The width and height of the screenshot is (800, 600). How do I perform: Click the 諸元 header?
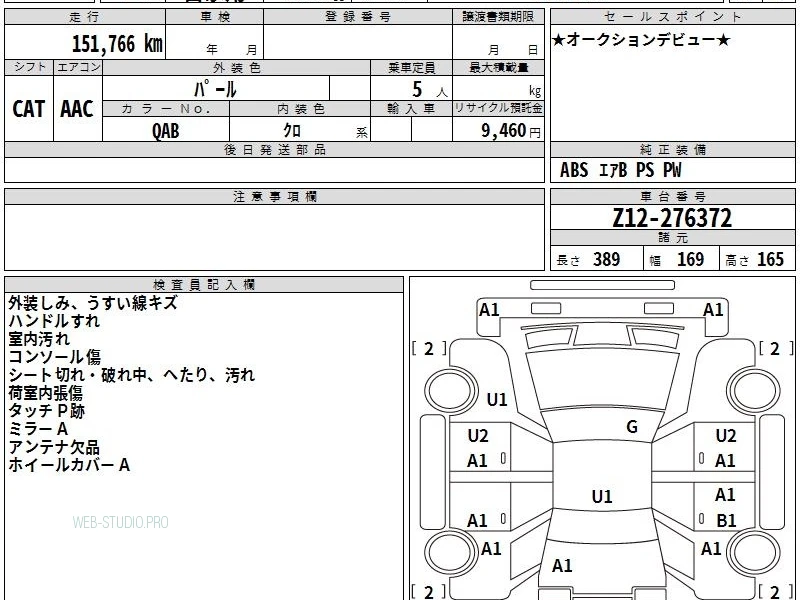[672, 238]
